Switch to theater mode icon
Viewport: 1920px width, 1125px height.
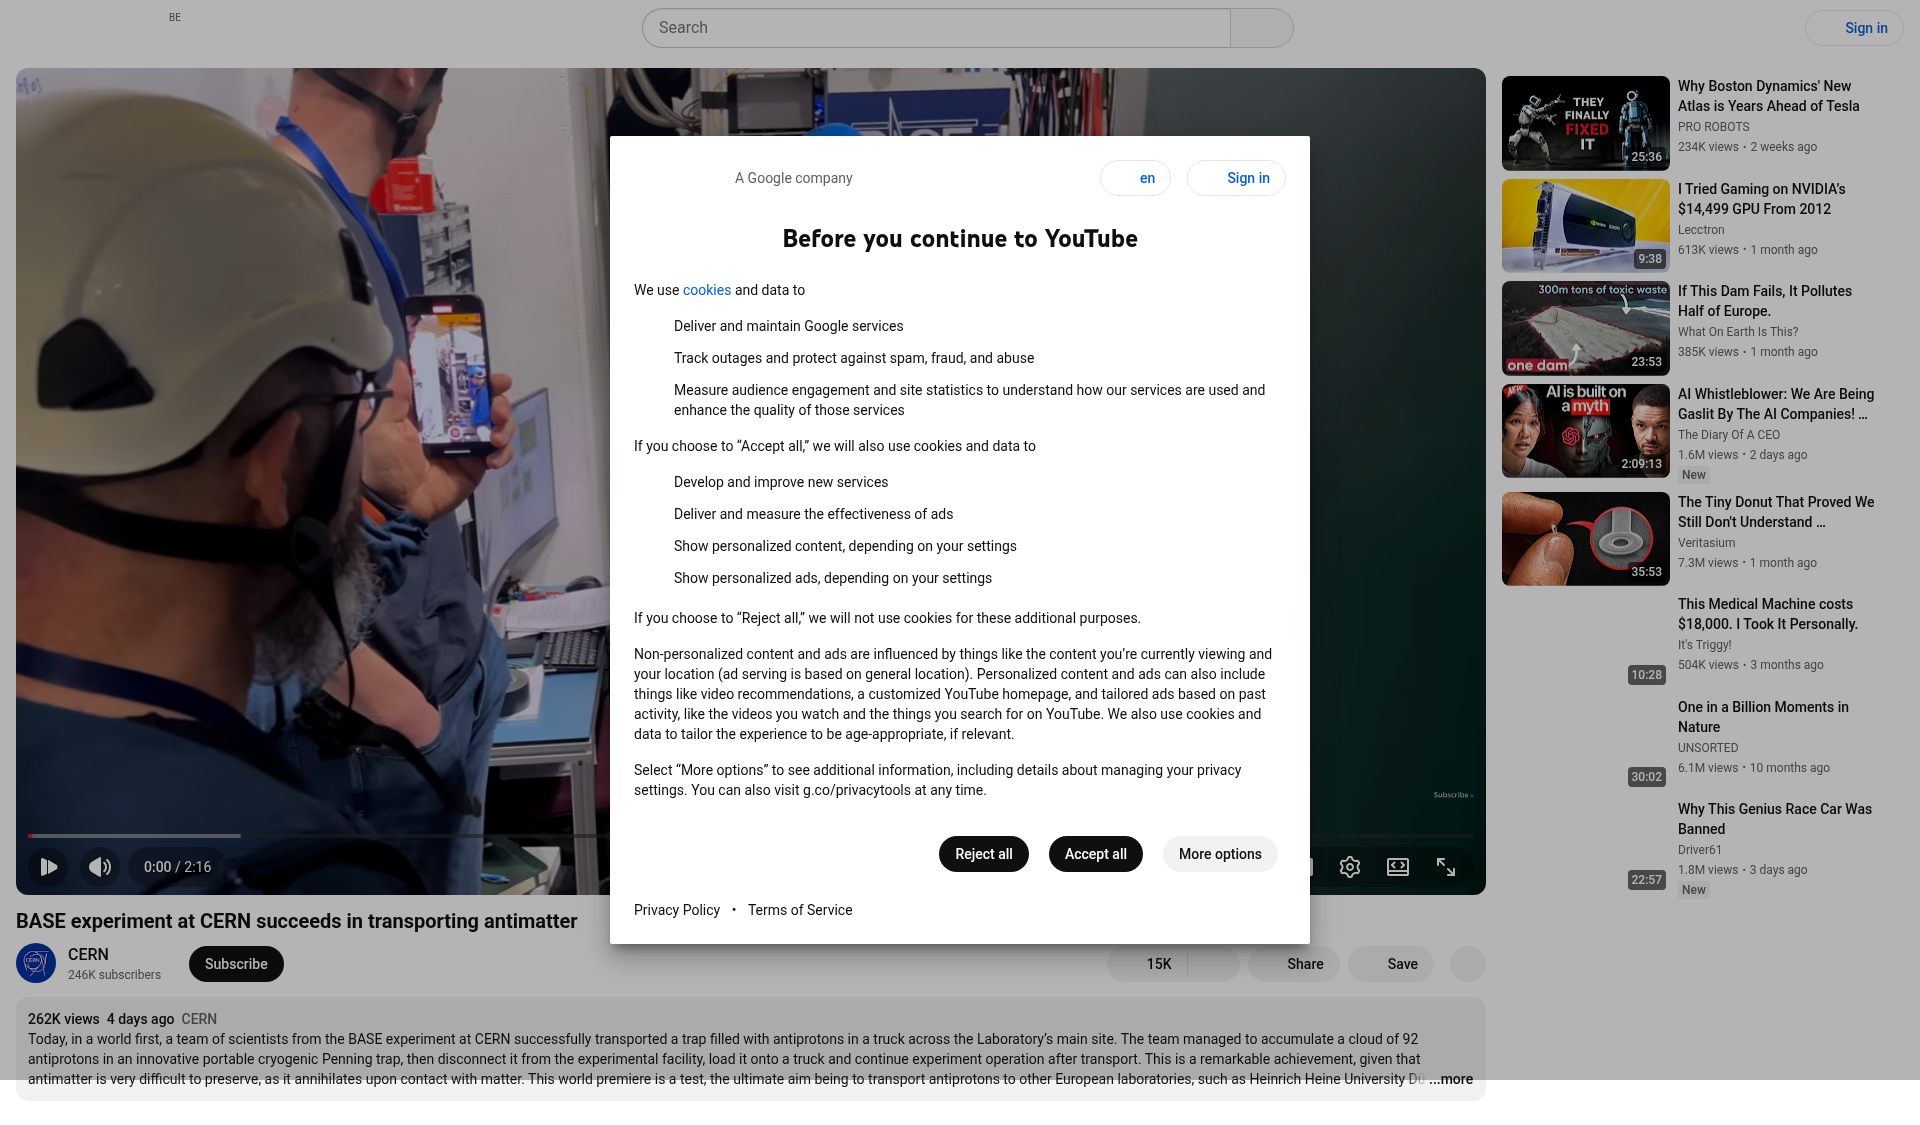[x=1398, y=867]
